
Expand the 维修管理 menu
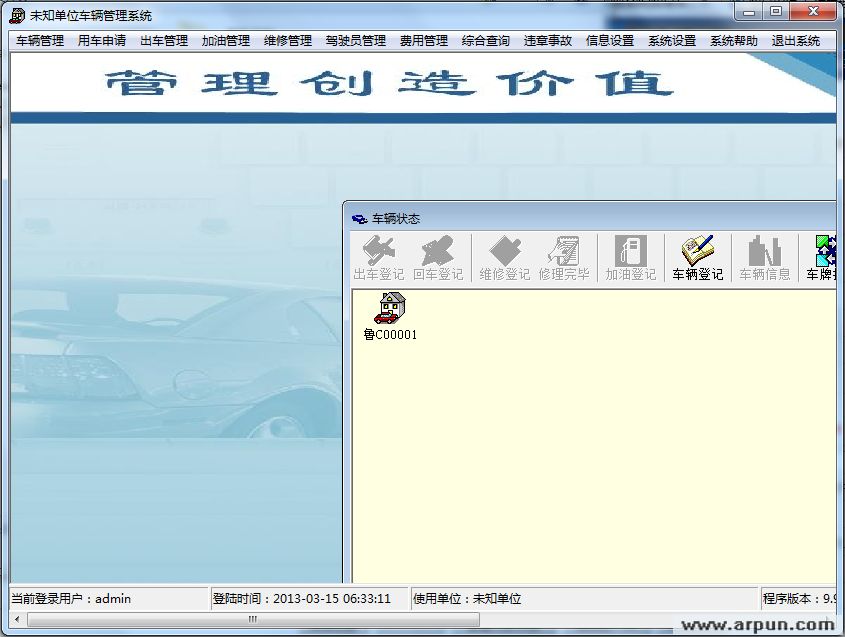click(x=288, y=41)
